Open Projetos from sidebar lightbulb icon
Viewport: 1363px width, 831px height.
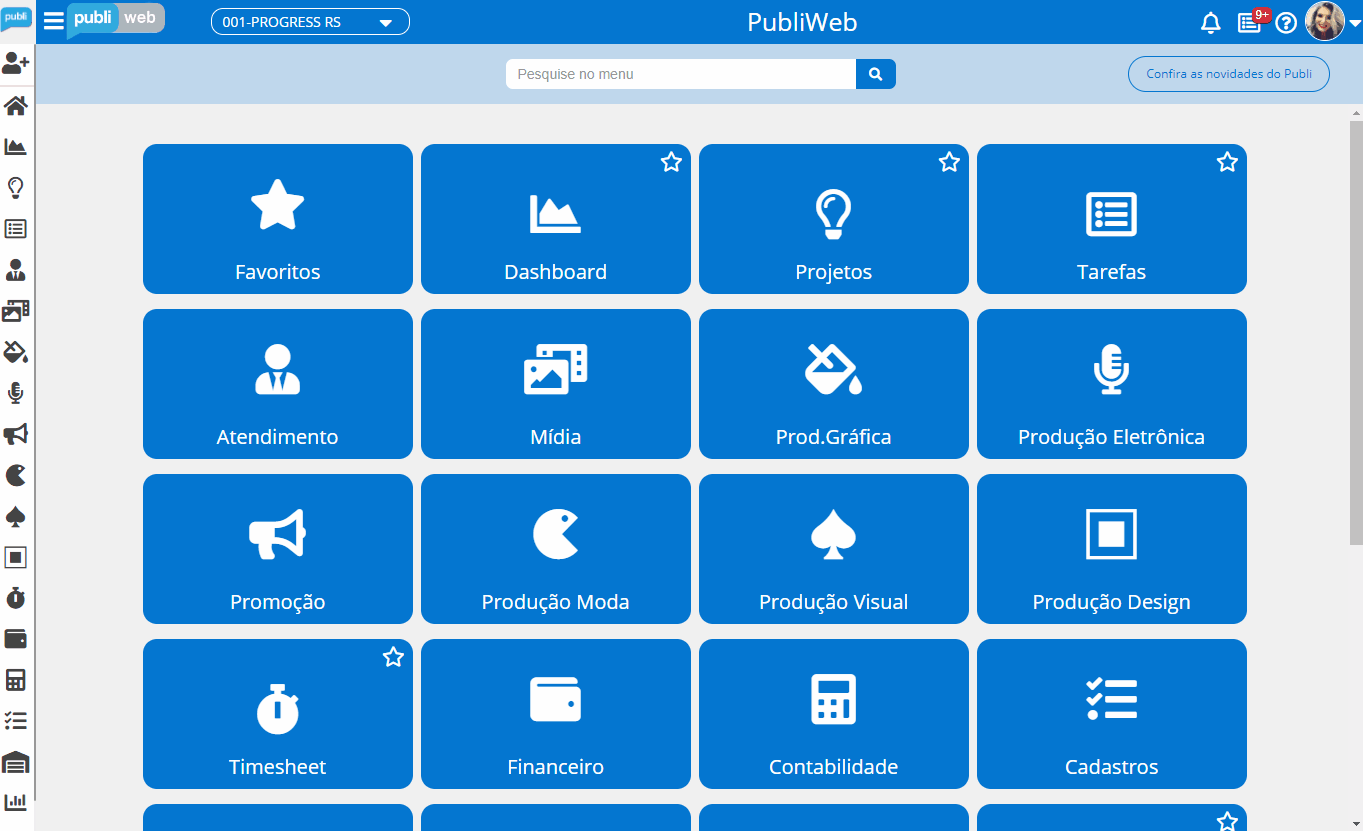tap(16, 187)
